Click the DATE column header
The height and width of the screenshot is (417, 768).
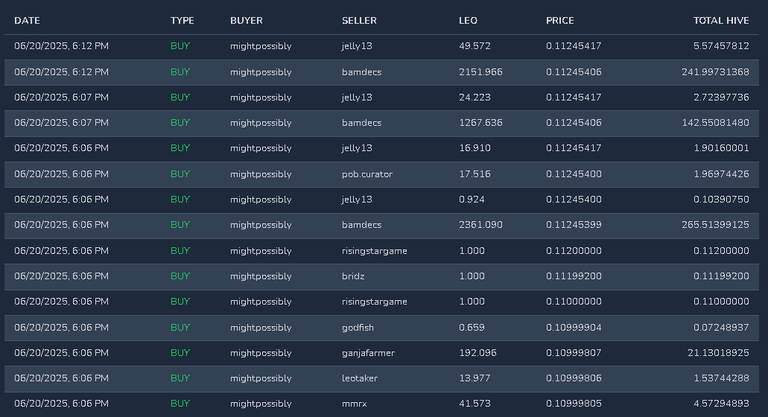click(27, 21)
